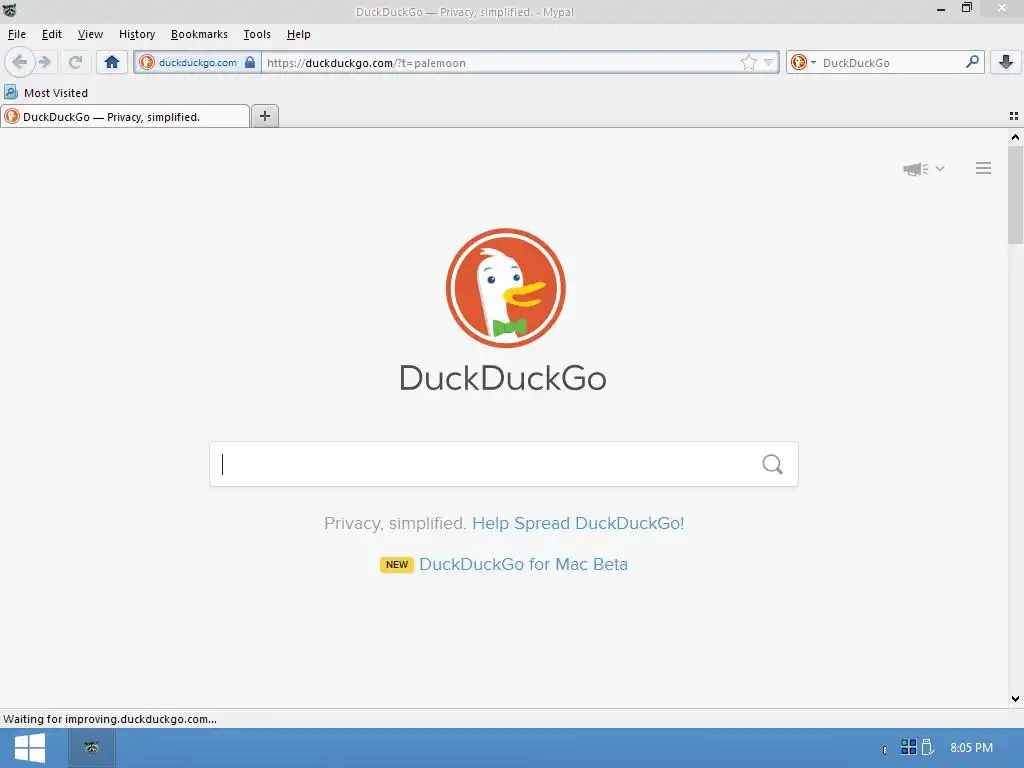Click the padlock secure connection icon
1024x768 pixels.
point(249,62)
